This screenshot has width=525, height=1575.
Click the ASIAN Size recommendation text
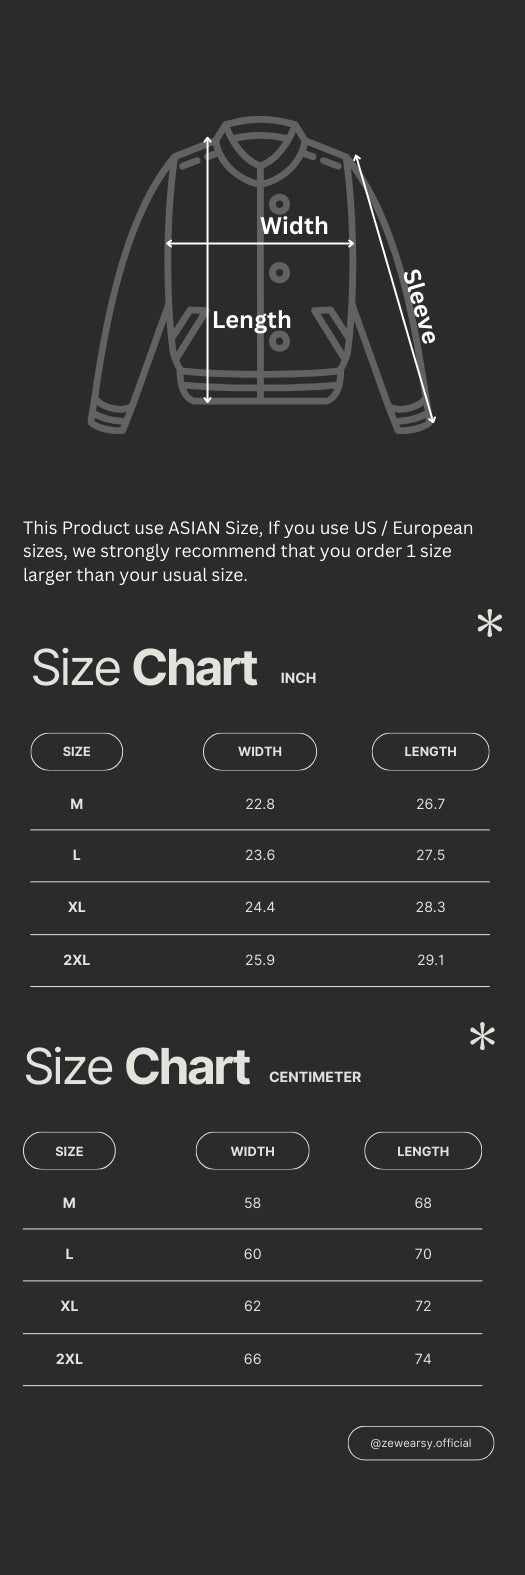[x=248, y=551]
